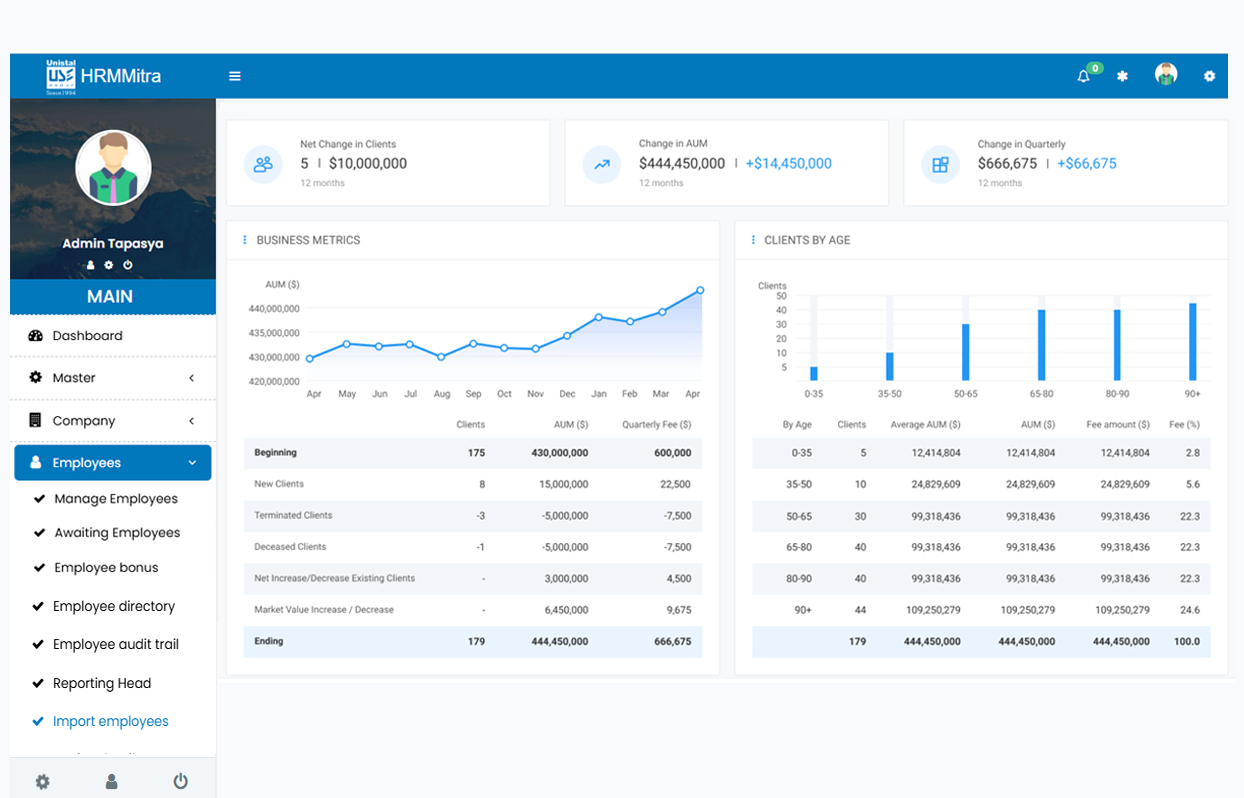
Task: Click the settings gear in sidebar footer
Action: coord(42,782)
